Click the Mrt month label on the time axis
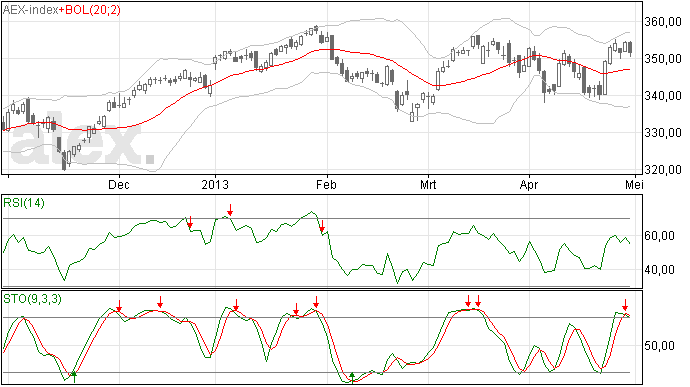690x387 pixels. click(x=428, y=184)
